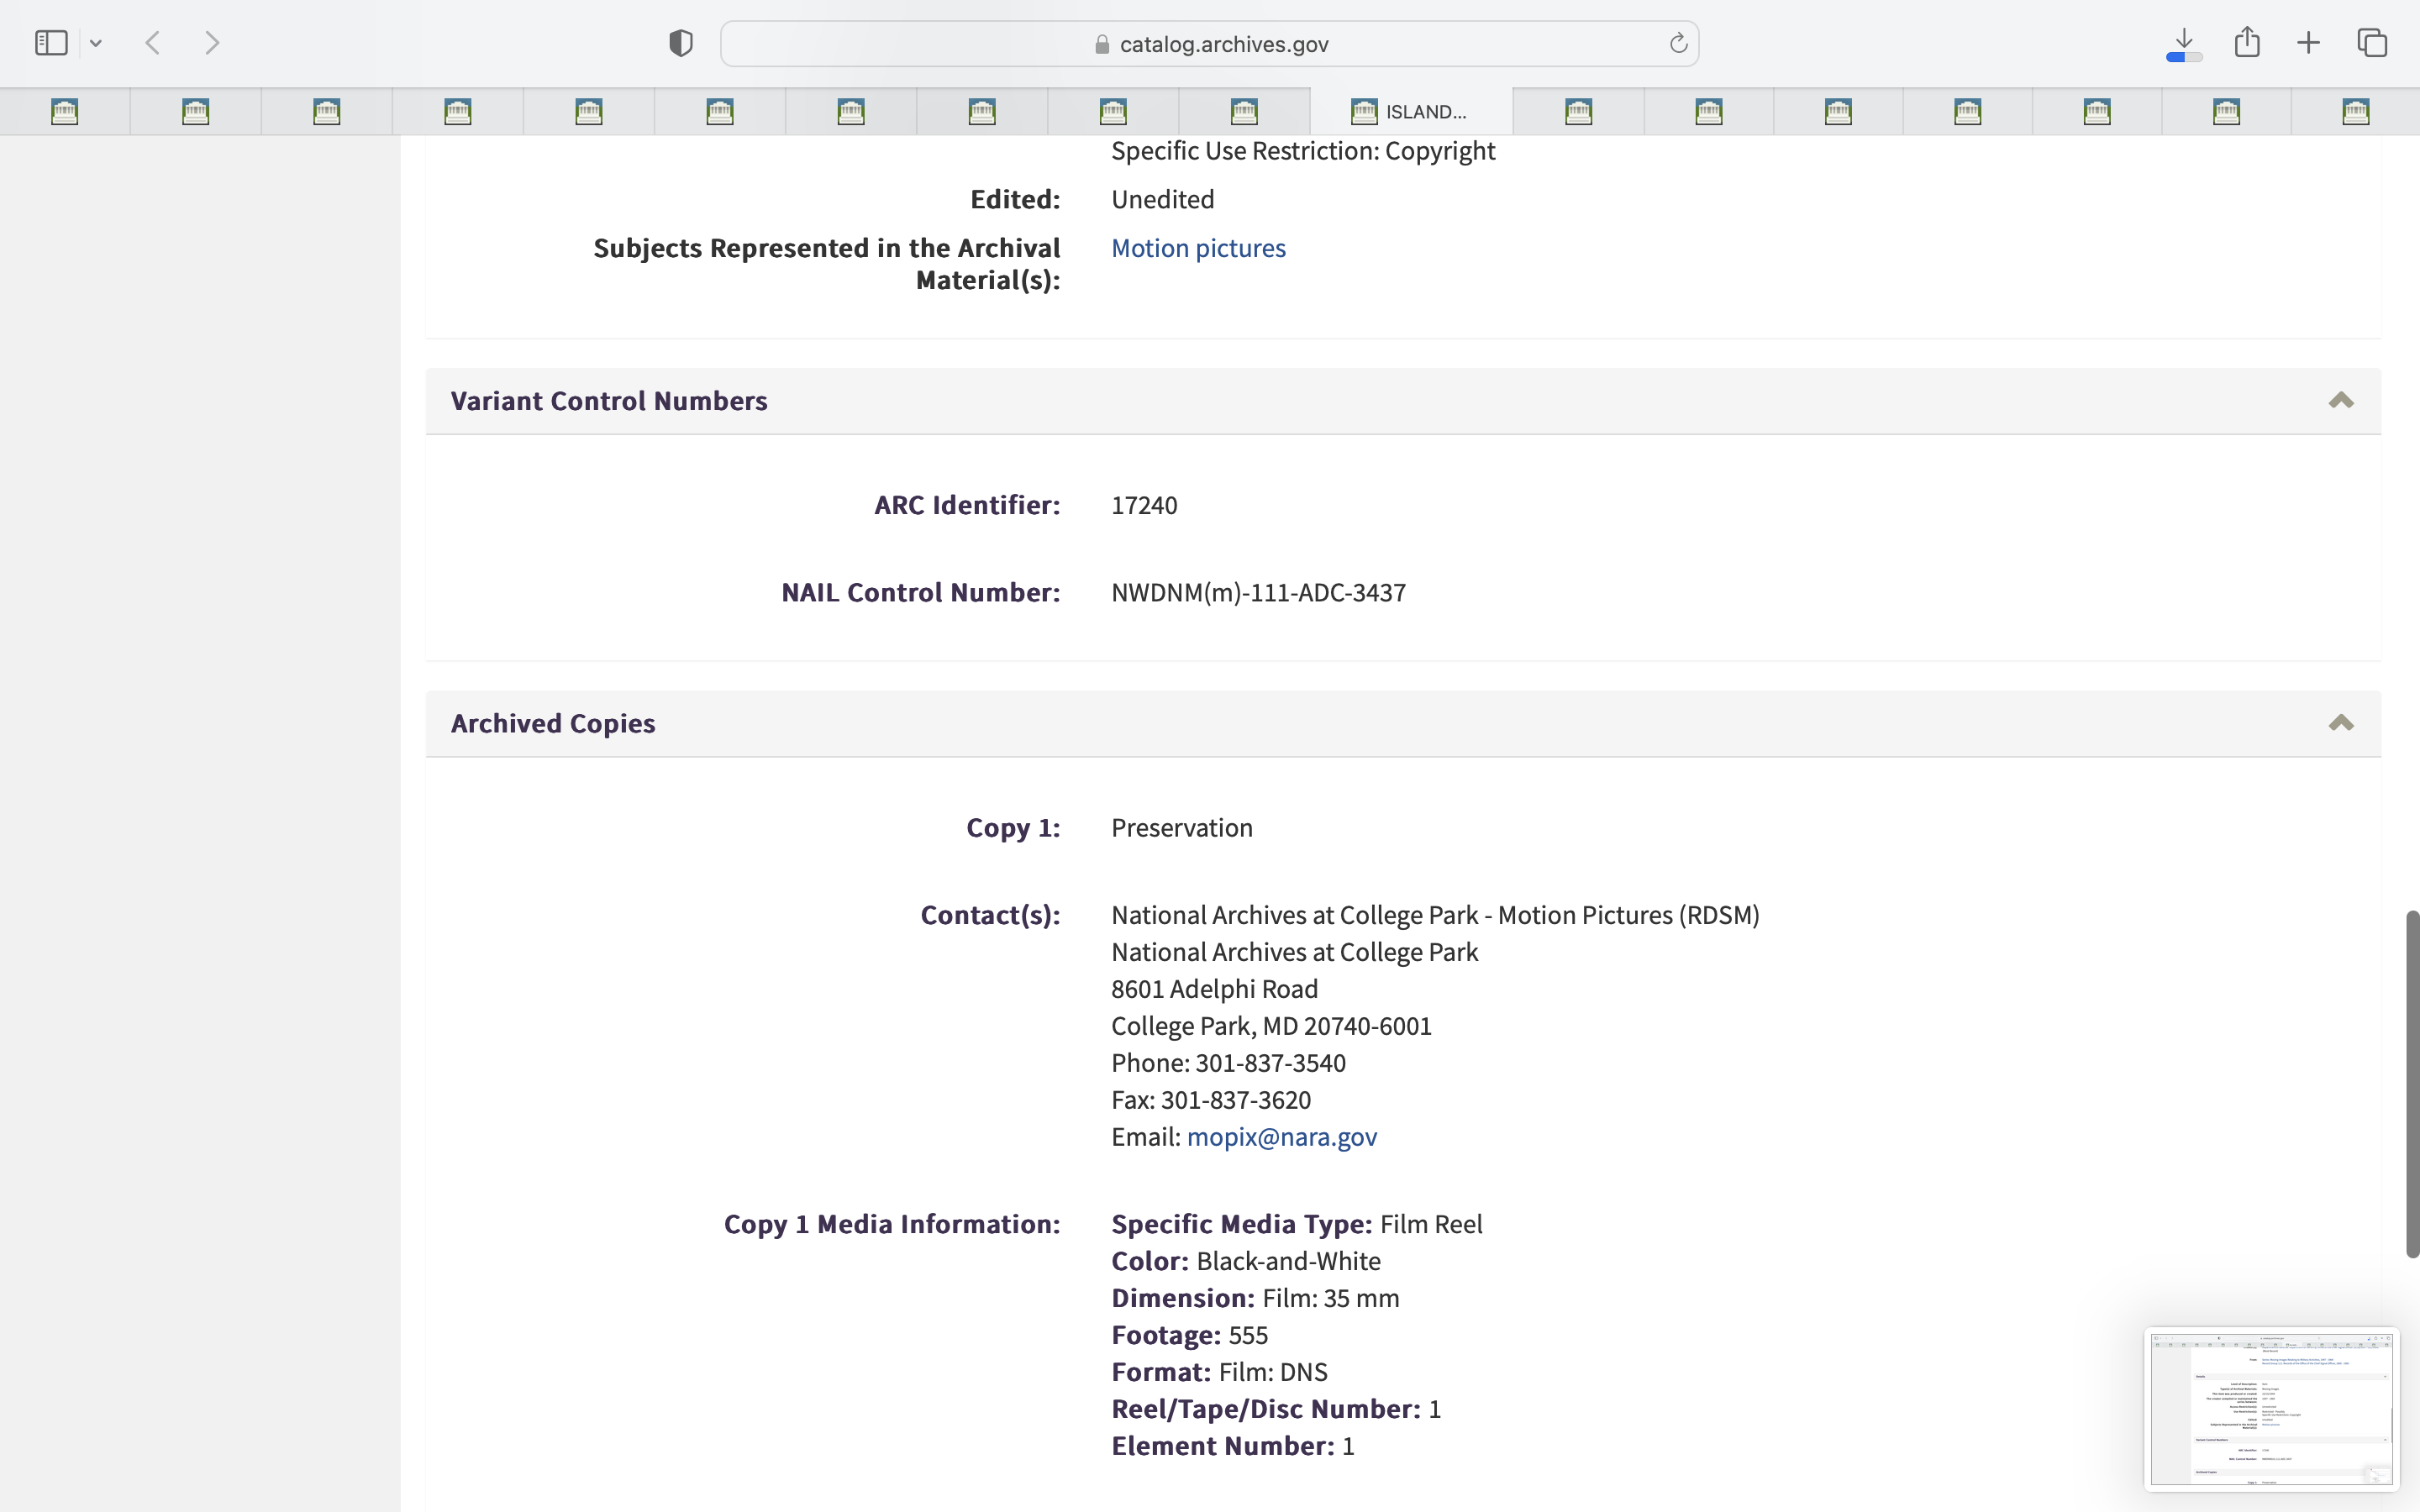Toggle the Safari sidebar icon
The image size is (2420, 1512).
coord(51,43)
